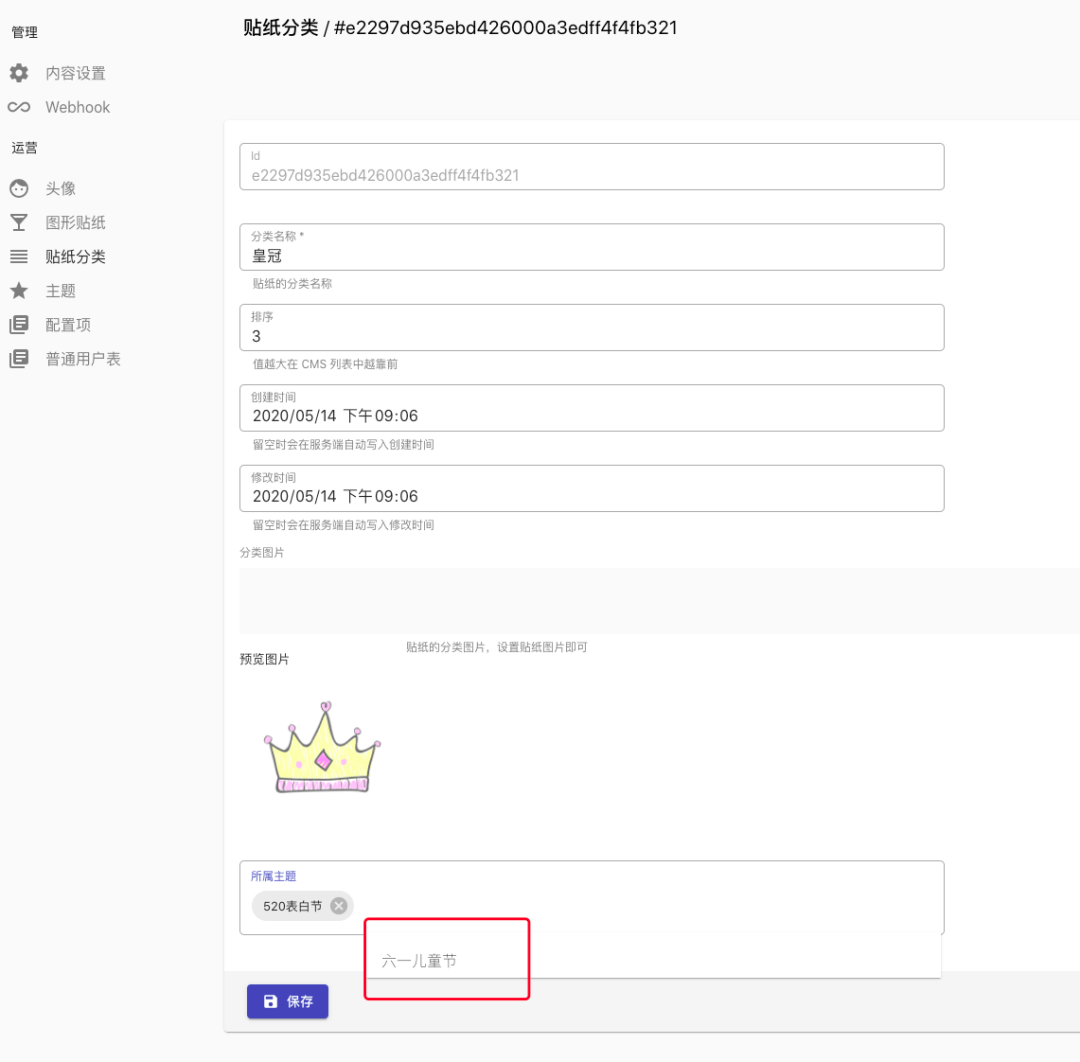Click the 排序 field with value 3
Image resolution: width=1080 pixels, height=1062 pixels.
592,327
